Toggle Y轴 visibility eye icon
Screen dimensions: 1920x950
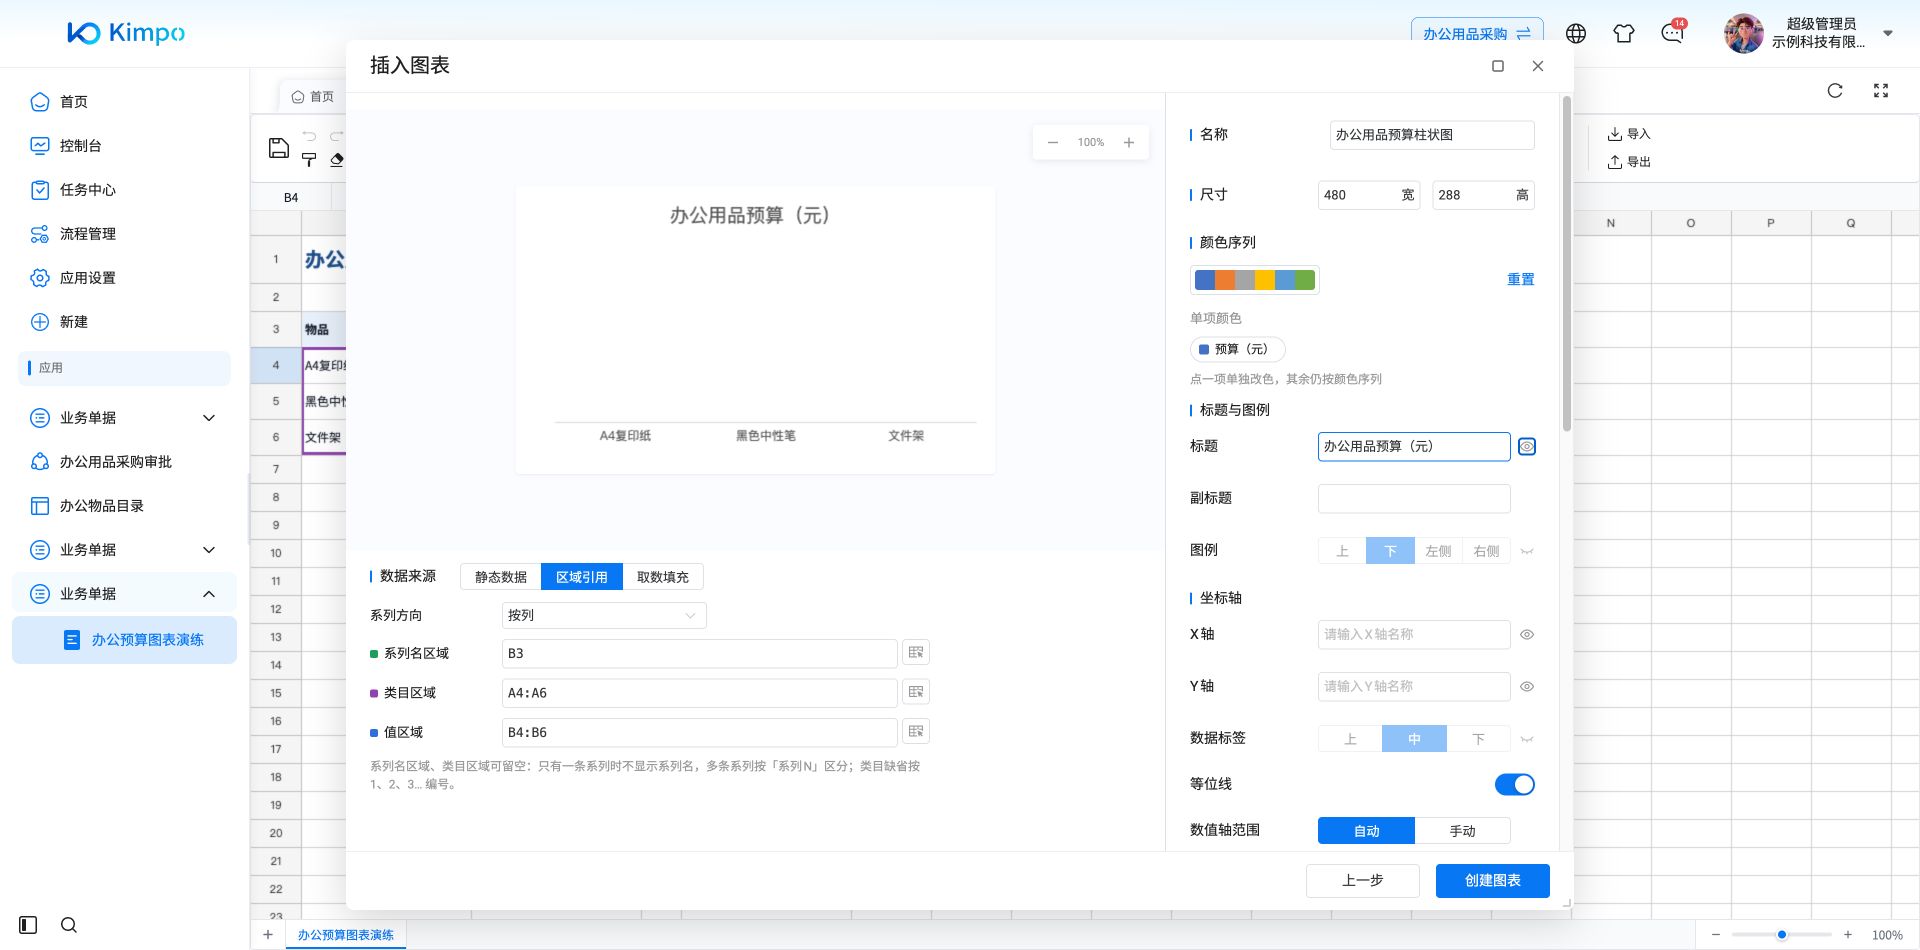pos(1527,687)
